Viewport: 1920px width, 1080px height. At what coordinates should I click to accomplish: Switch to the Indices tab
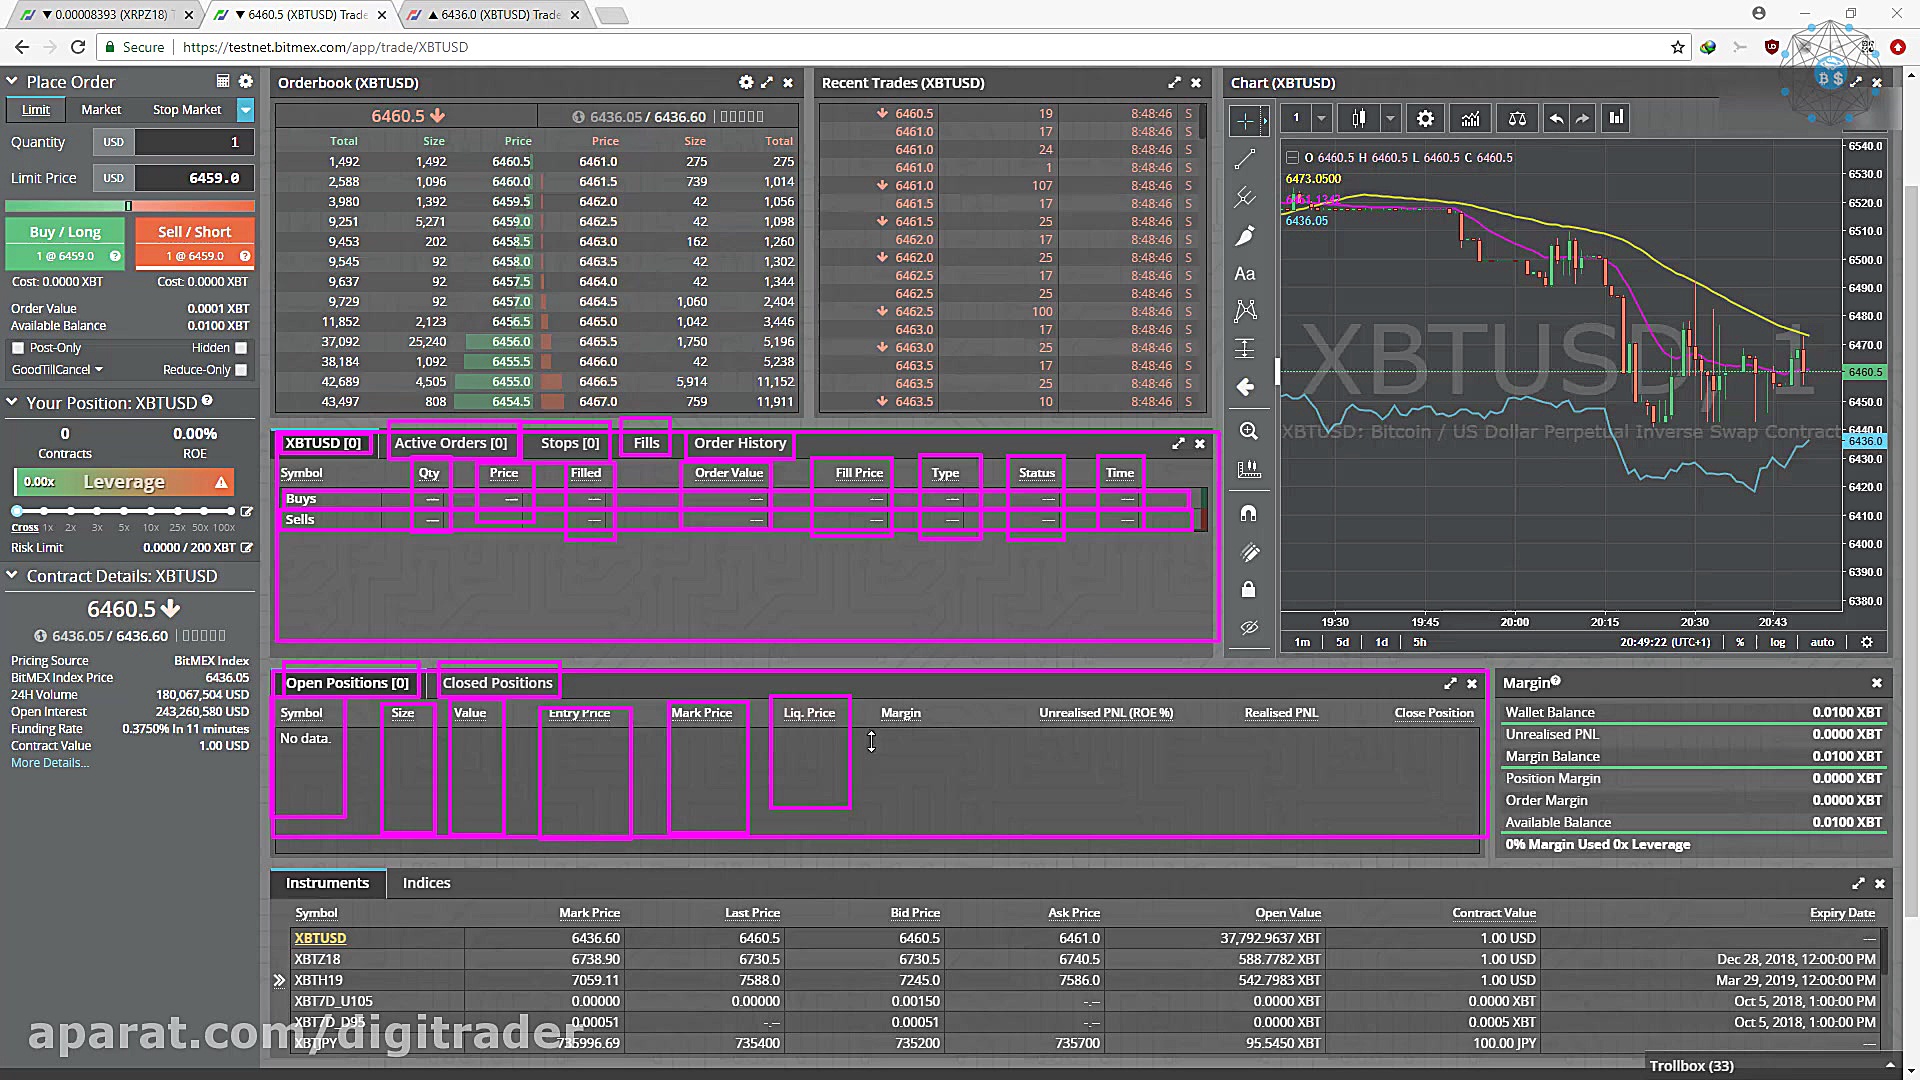(426, 883)
